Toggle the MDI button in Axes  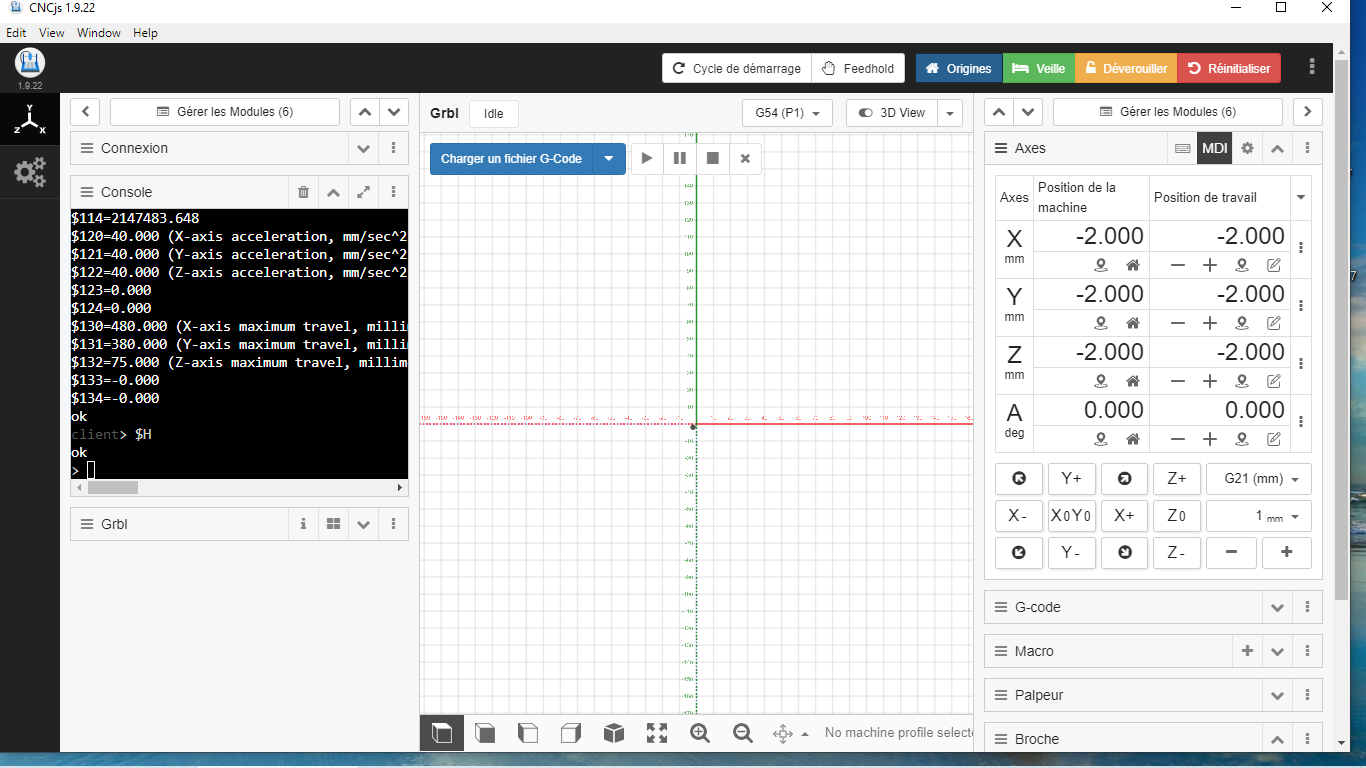coord(1215,148)
